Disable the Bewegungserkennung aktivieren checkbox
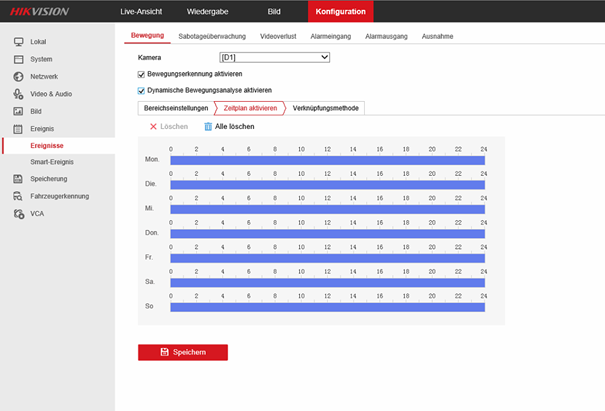 pos(141,74)
